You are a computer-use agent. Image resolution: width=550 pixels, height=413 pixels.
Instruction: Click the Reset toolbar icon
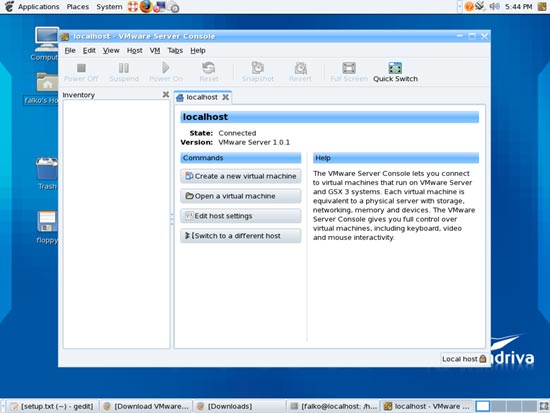209,68
